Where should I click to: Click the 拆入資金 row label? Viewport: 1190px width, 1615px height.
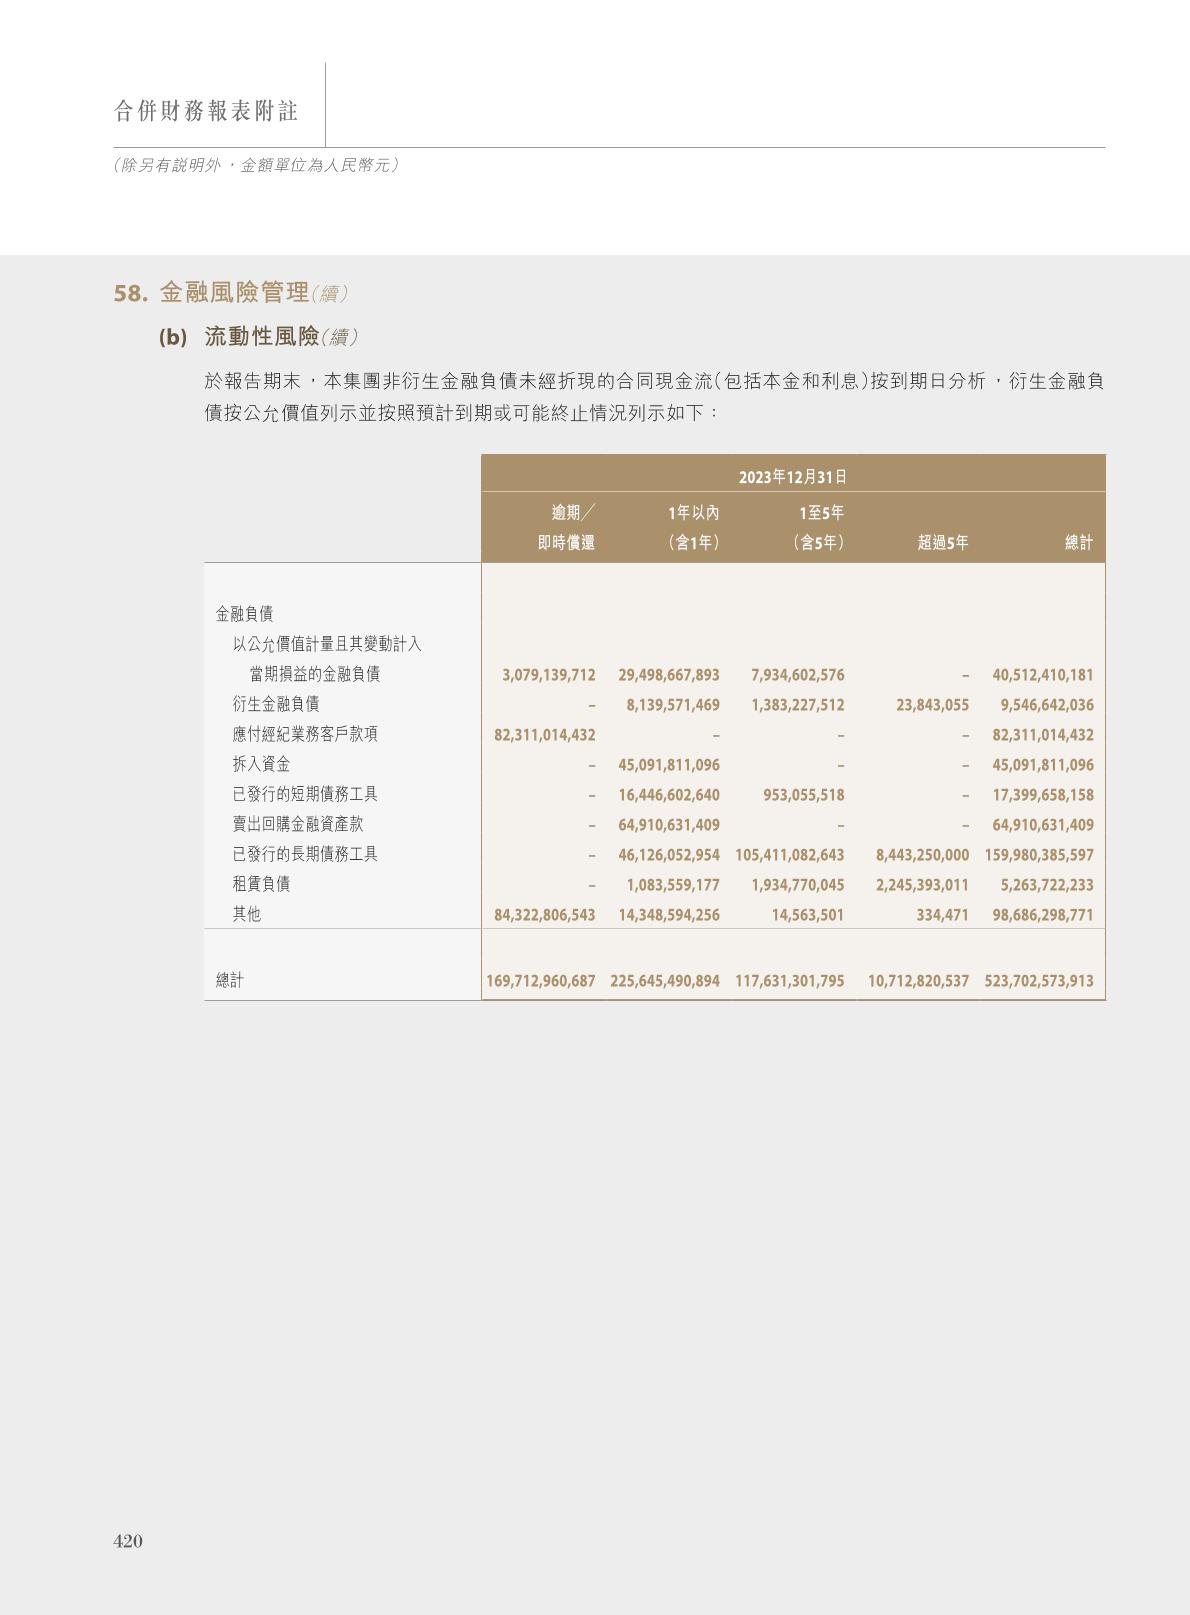tap(261, 764)
